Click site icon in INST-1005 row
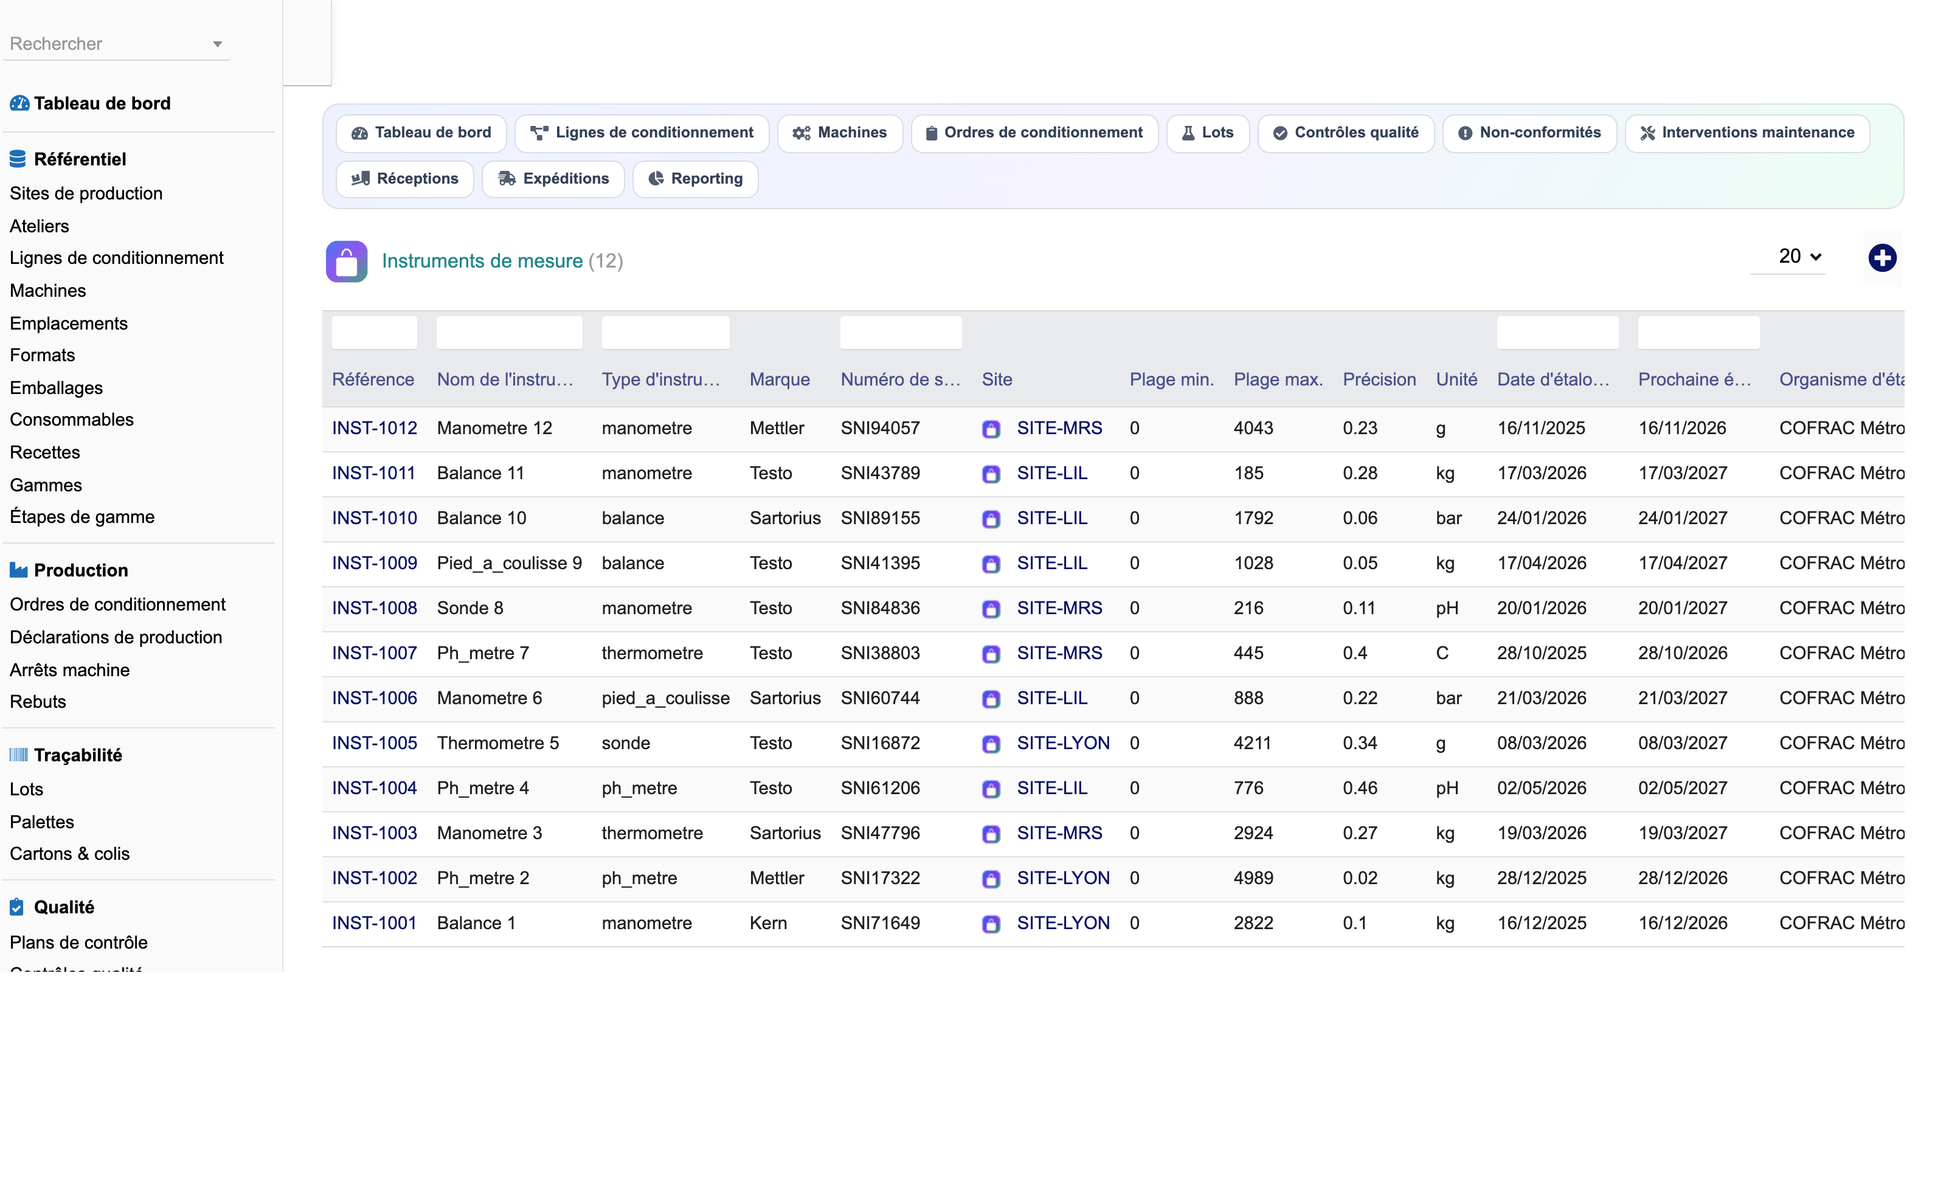The height and width of the screenshot is (1204, 1946). click(991, 744)
